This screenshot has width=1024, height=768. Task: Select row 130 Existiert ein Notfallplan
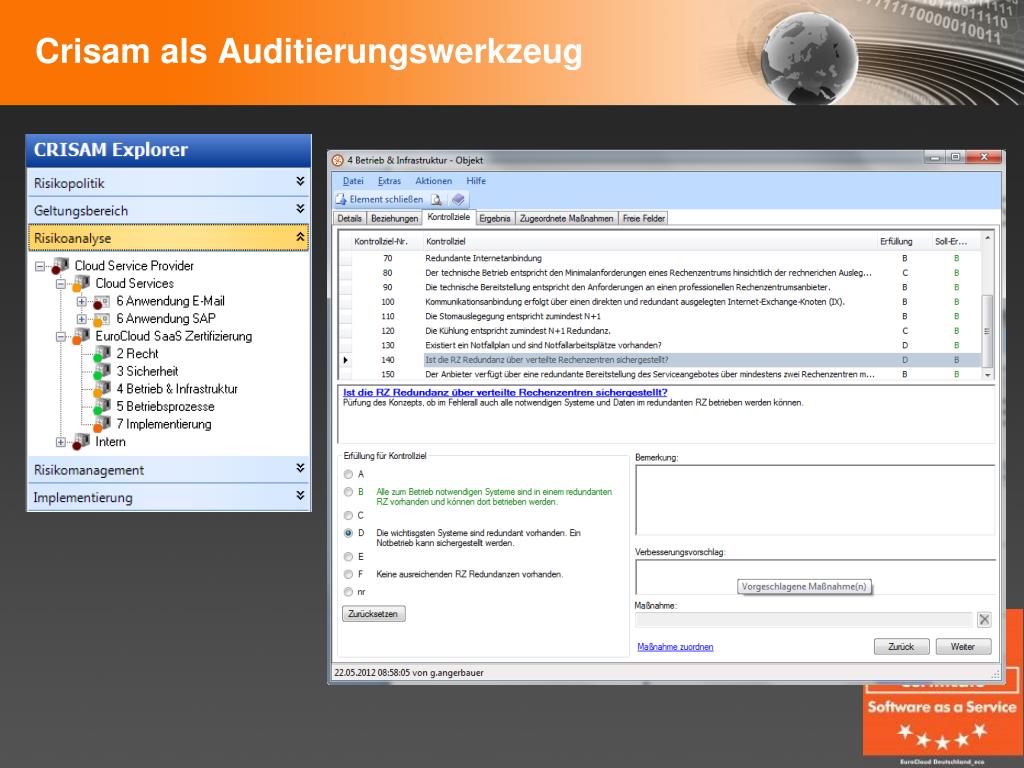tap(660, 345)
